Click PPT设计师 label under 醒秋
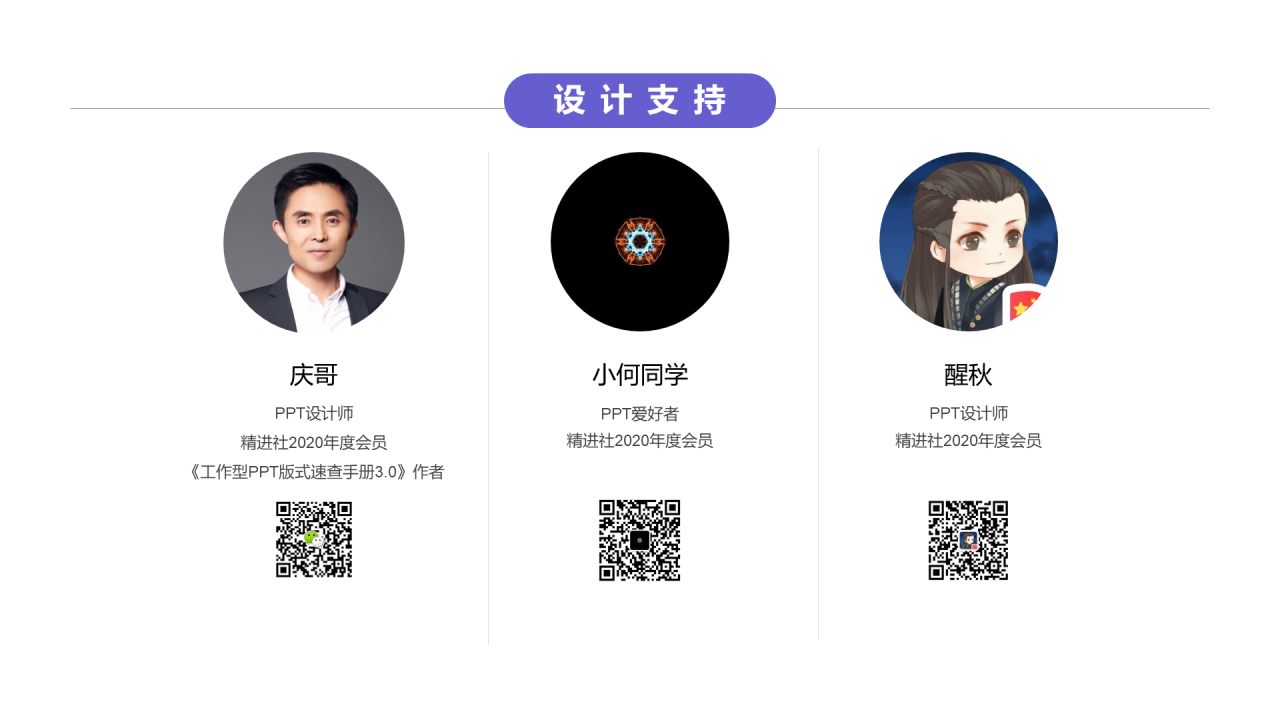The height and width of the screenshot is (720, 1280). [968, 413]
